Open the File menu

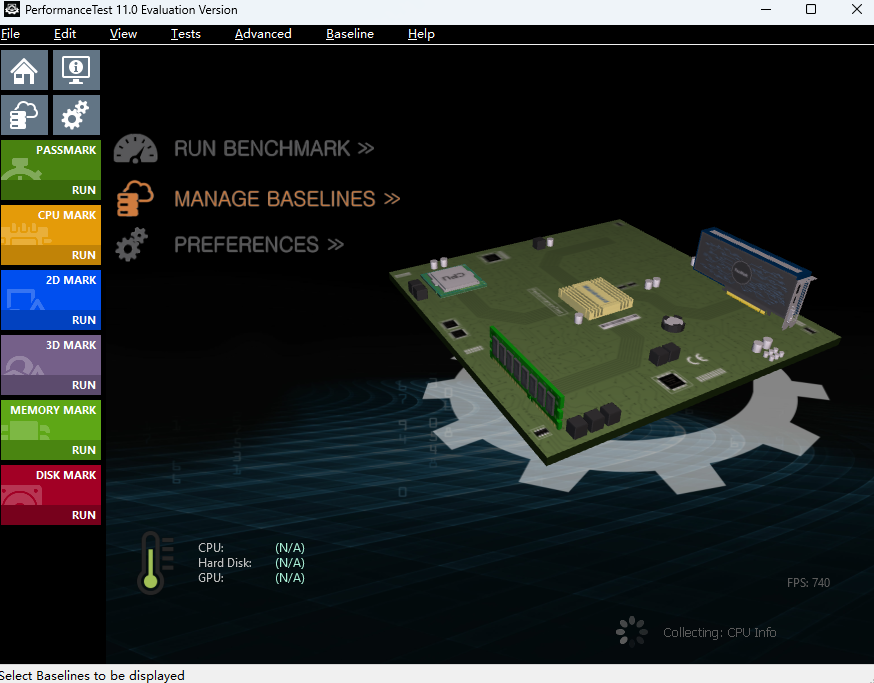(x=11, y=34)
